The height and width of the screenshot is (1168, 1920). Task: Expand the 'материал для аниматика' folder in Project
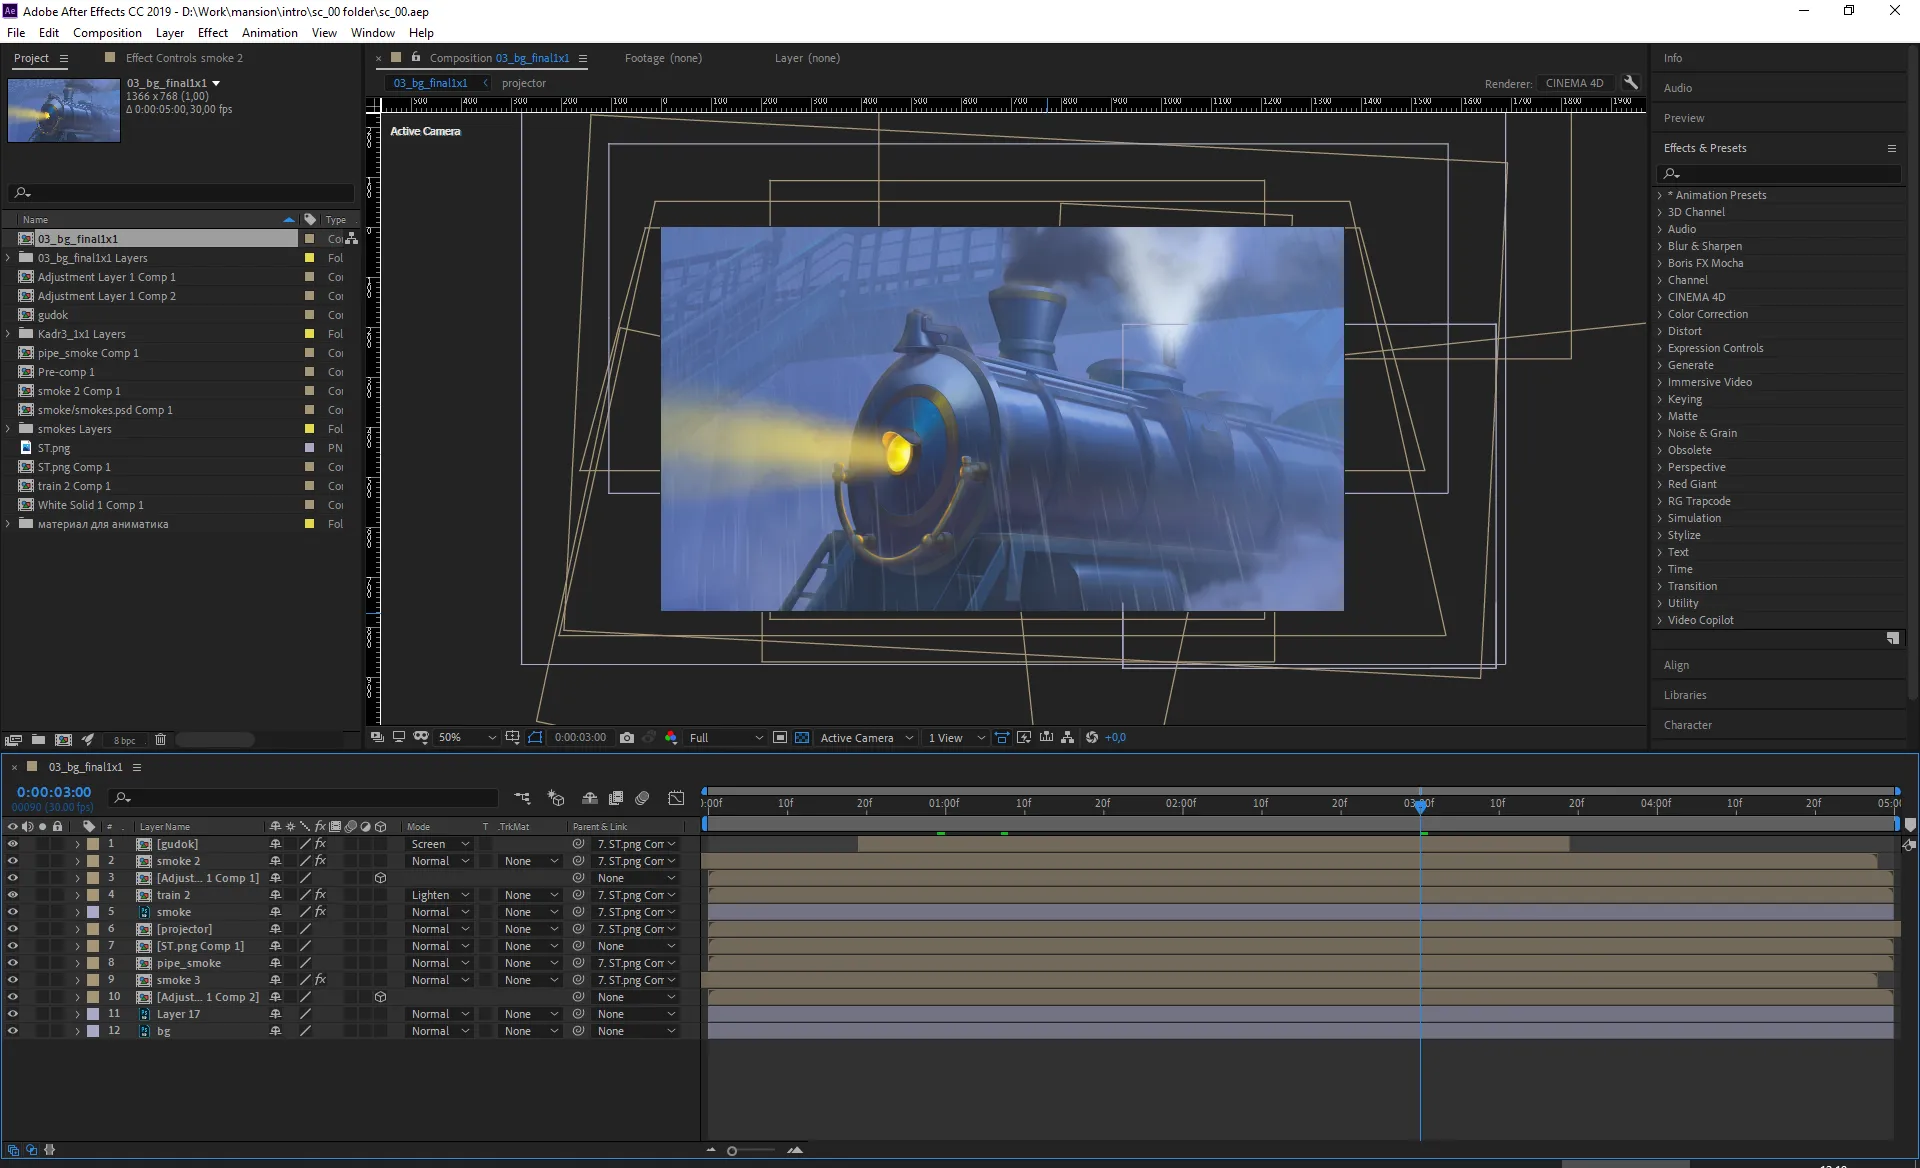(9, 524)
